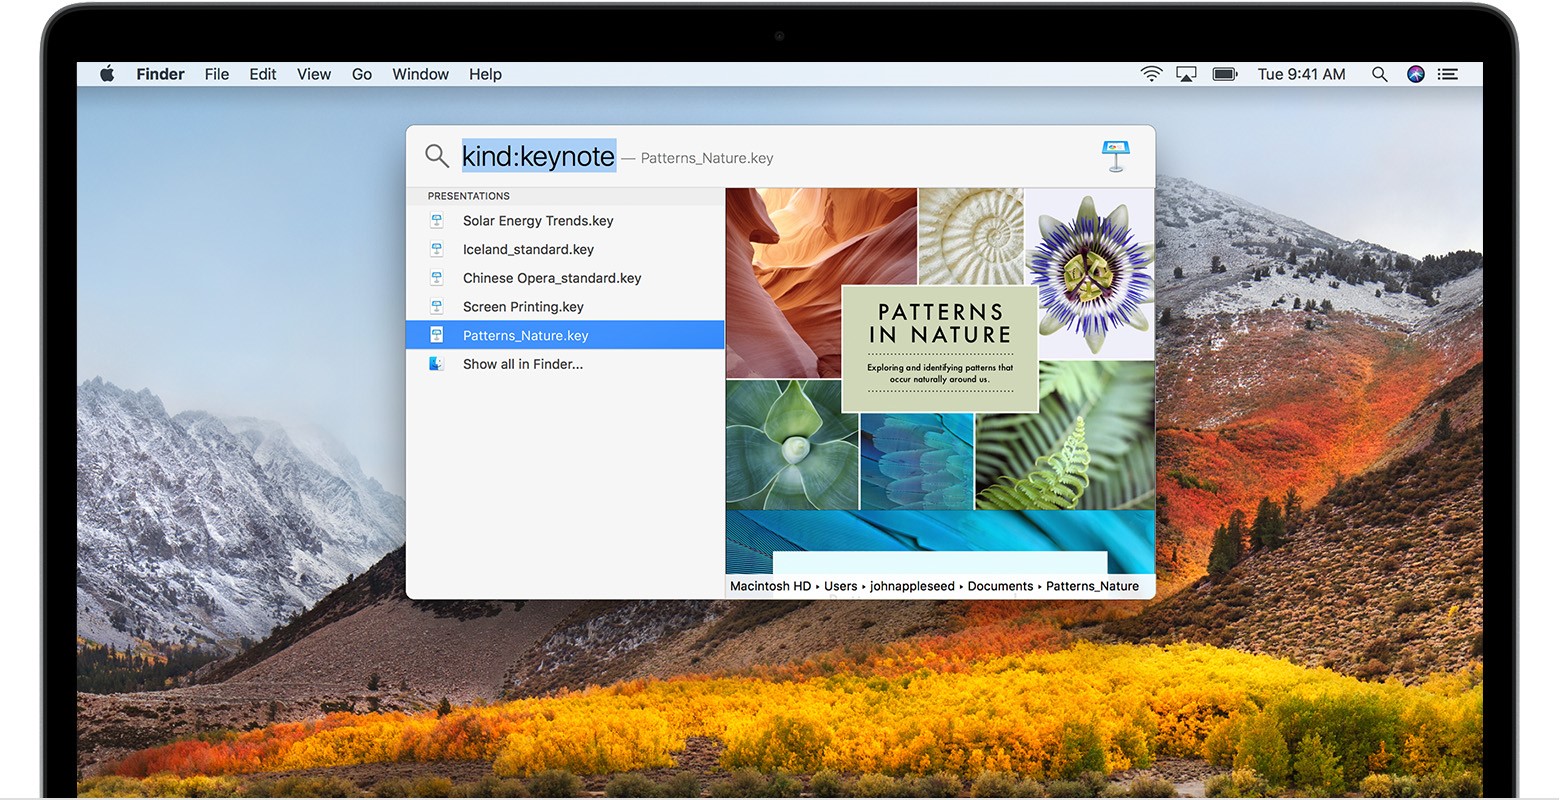Open the AirPlay display menu
Screen dimensions: 1560x800
point(1186,74)
